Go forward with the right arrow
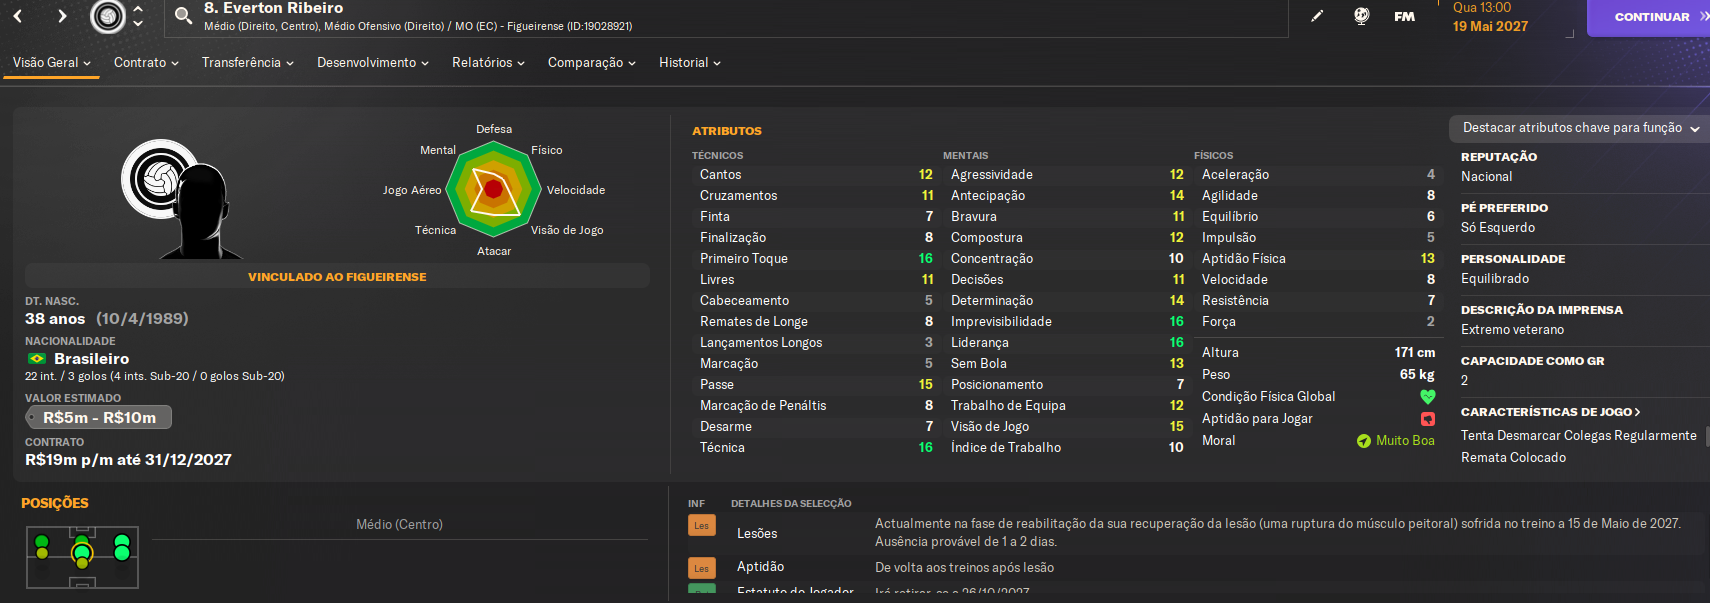The image size is (1710, 603). tap(62, 16)
